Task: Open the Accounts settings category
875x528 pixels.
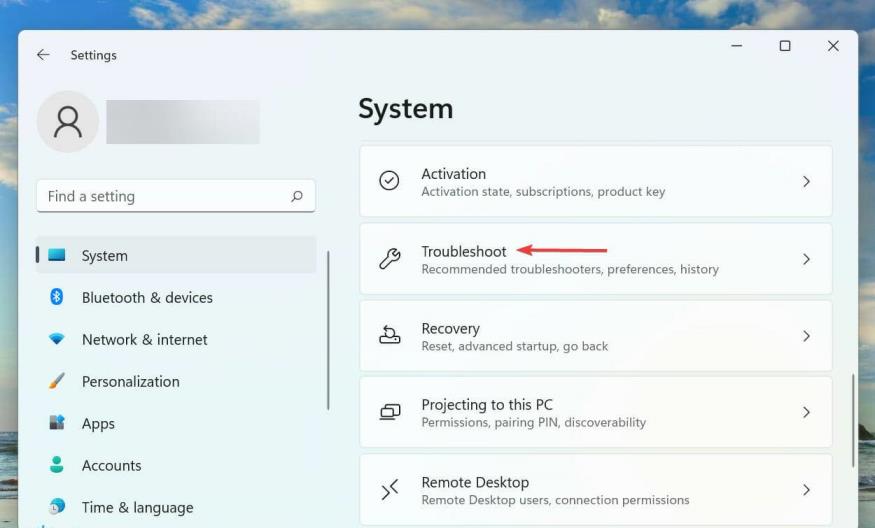Action: tap(176, 465)
